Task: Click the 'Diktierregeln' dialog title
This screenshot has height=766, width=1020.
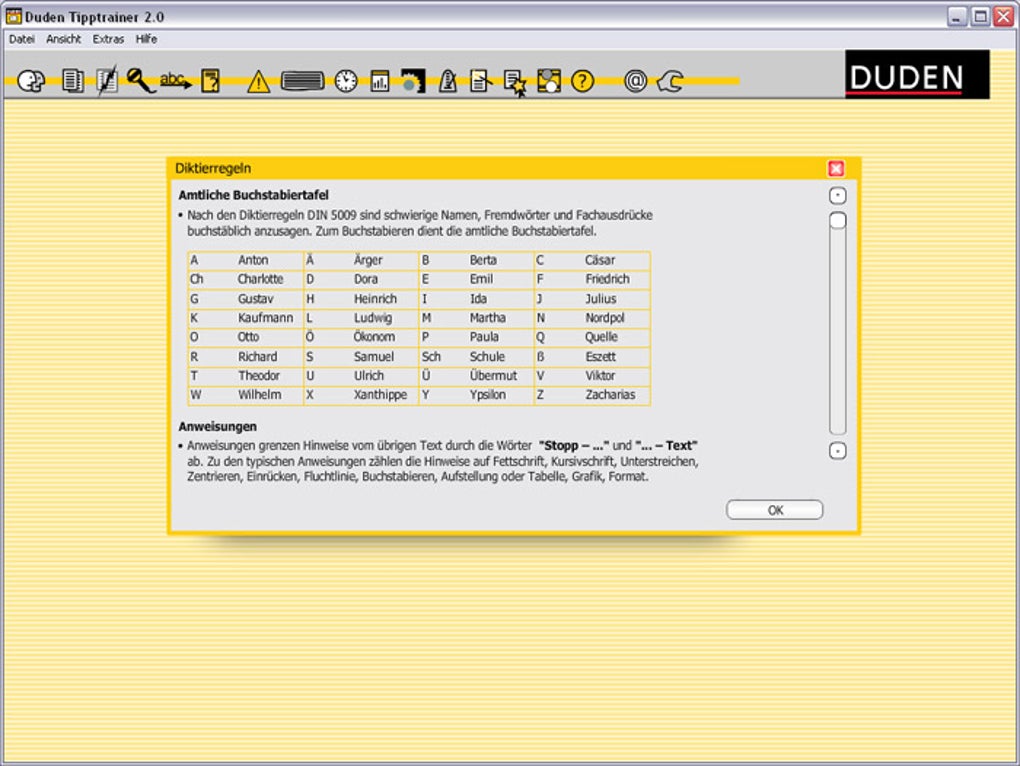Action: click(x=213, y=168)
